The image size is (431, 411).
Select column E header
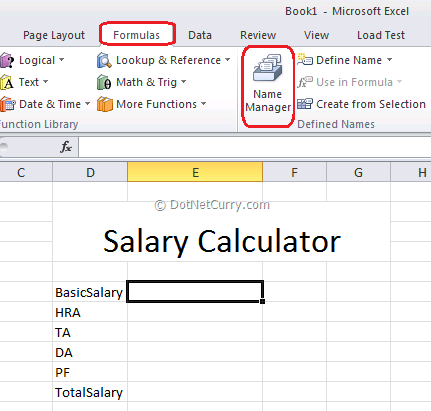tap(195, 172)
